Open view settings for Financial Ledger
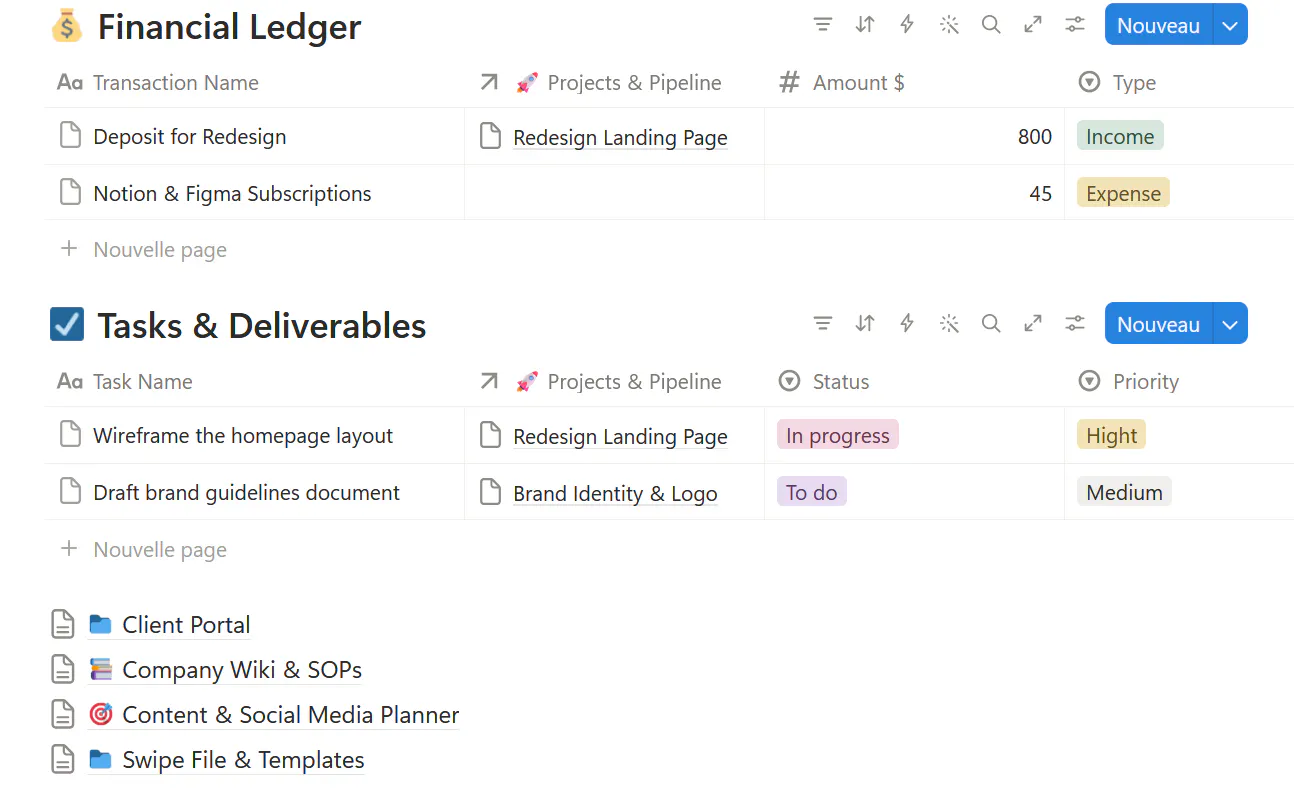 click(x=1075, y=25)
